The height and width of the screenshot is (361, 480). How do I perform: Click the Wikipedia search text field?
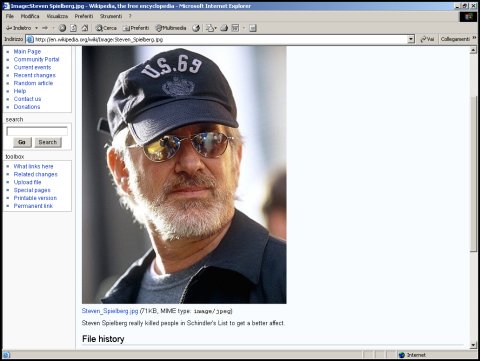point(37,131)
